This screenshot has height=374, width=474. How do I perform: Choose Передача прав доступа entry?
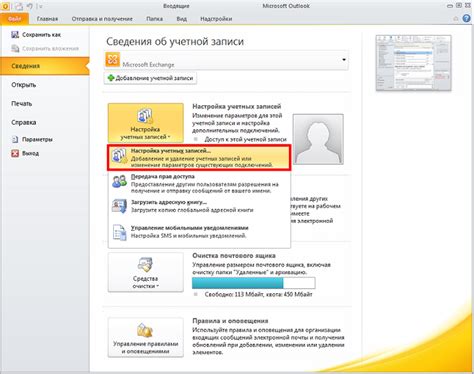pos(199,184)
